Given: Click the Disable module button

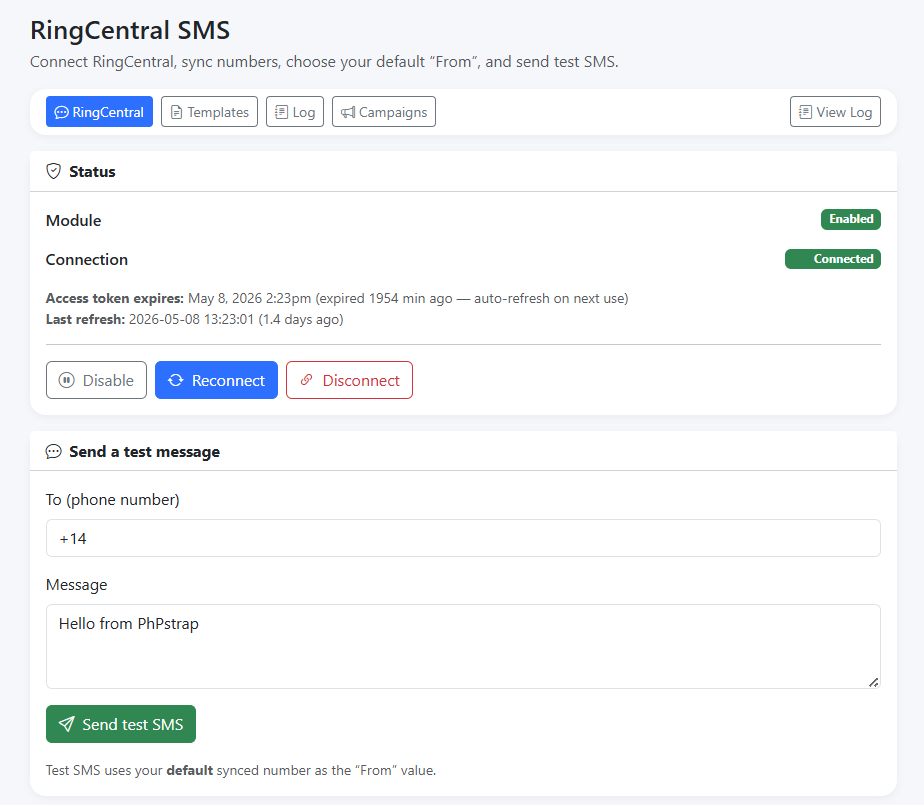Looking at the screenshot, I should pos(96,380).
